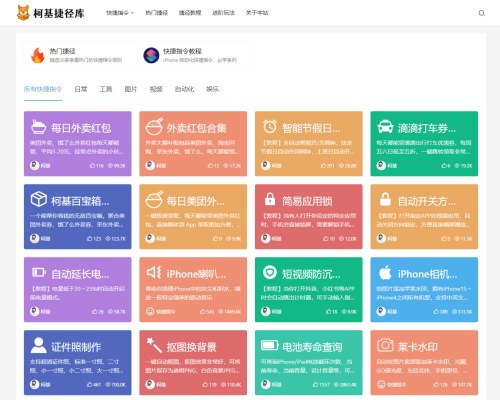Open the 外卖红包合集 shortcut title

point(197,128)
